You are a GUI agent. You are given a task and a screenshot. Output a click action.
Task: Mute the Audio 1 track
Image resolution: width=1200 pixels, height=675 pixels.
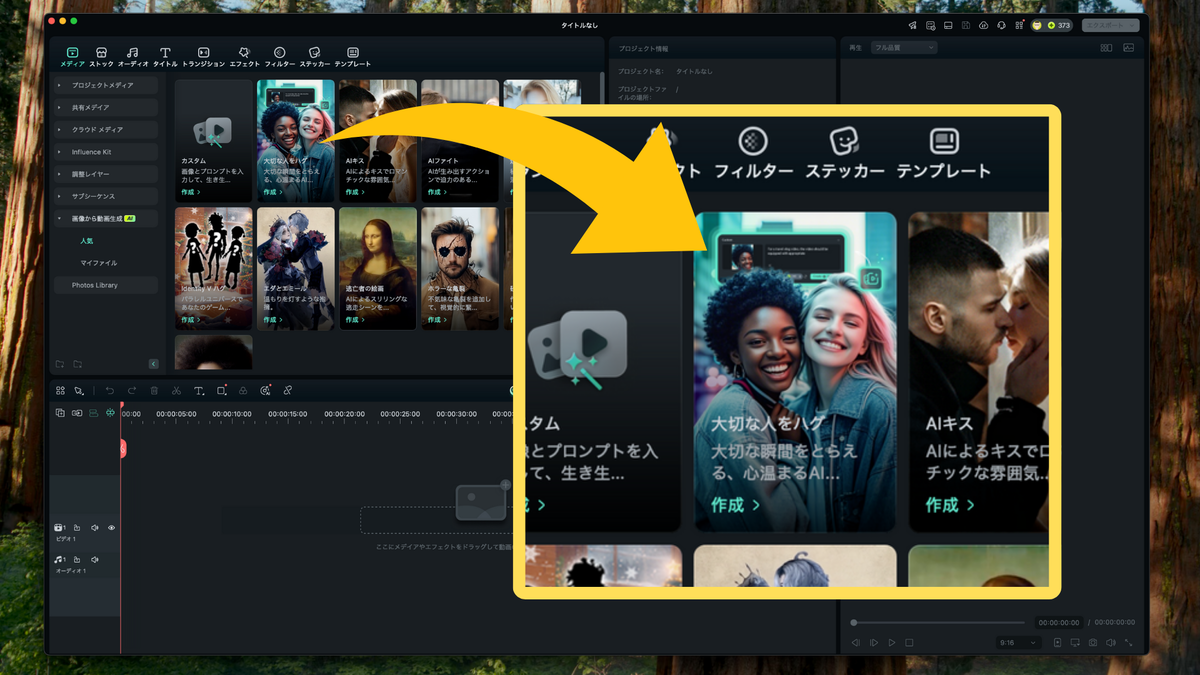[x=94, y=559]
